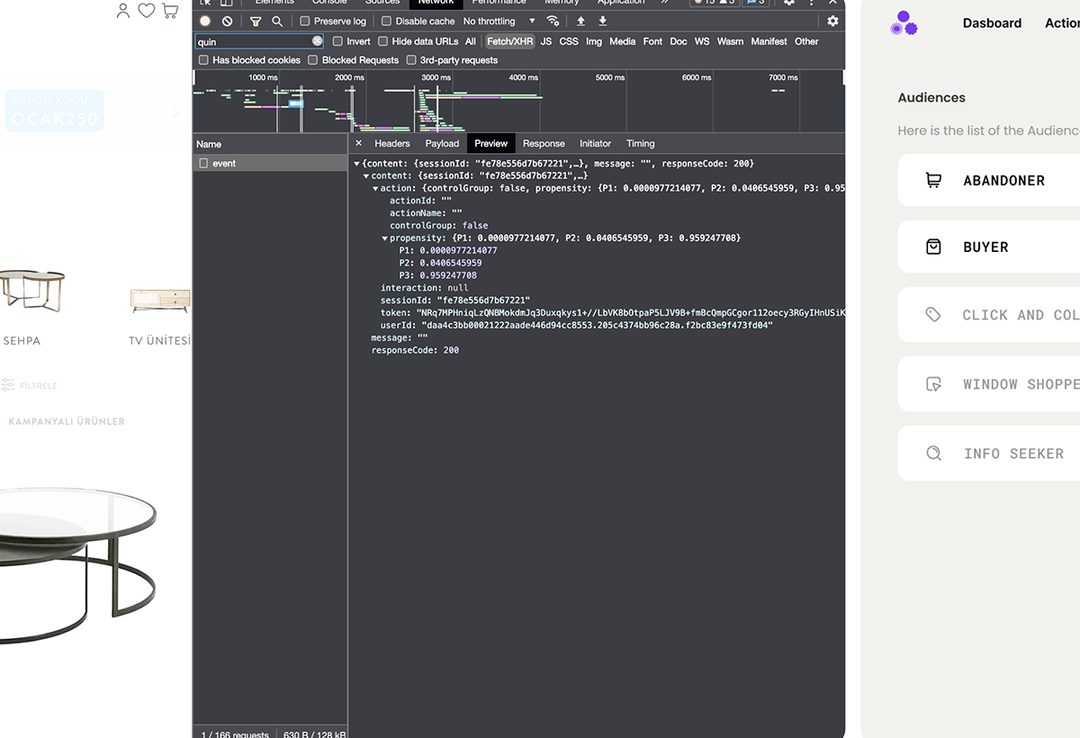Switch to the Response tab
The width and height of the screenshot is (1080, 738).
[543, 144]
